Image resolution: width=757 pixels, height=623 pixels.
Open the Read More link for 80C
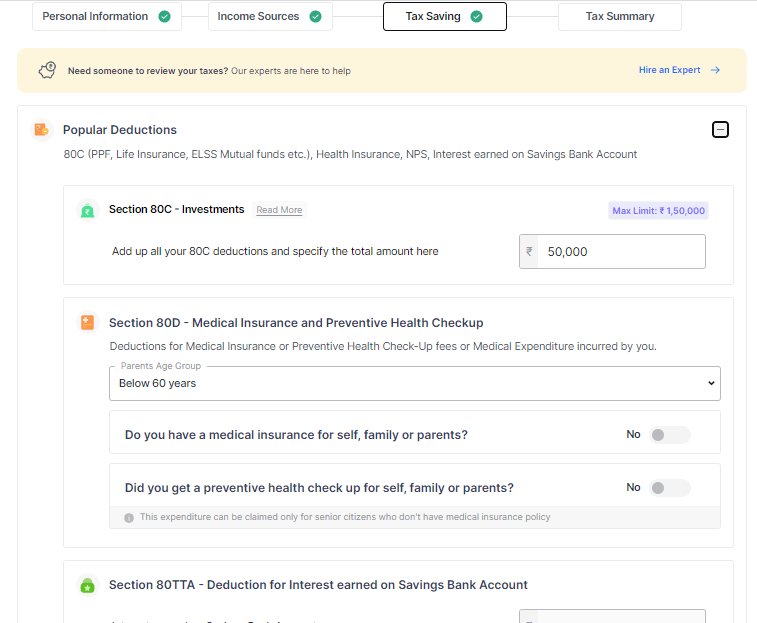(279, 210)
